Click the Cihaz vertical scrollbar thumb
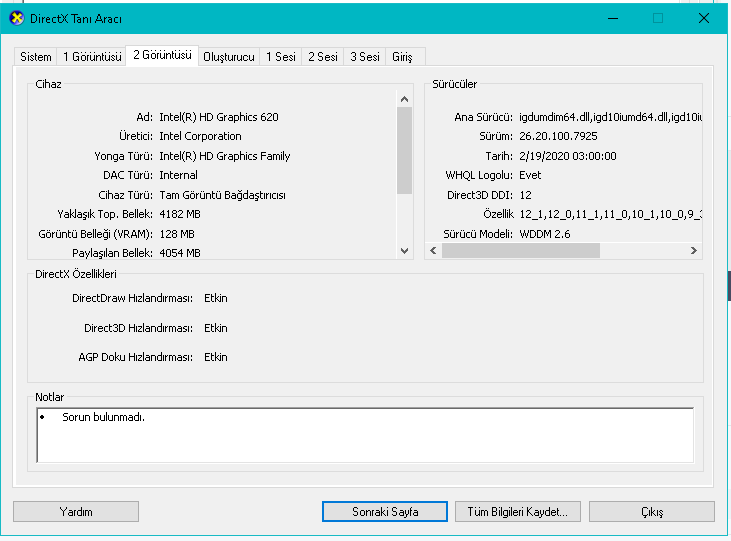 tap(404, 150)
